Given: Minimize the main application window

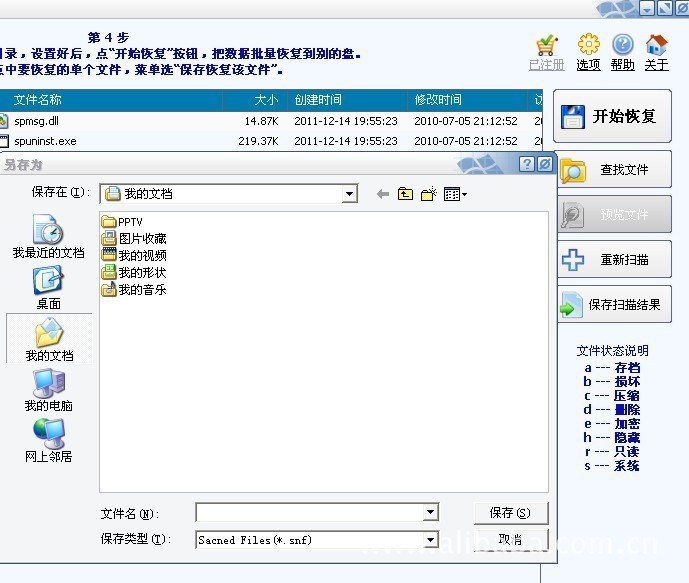Looking at the screenshot, I should pyautogui.click(x=647, y=7).
